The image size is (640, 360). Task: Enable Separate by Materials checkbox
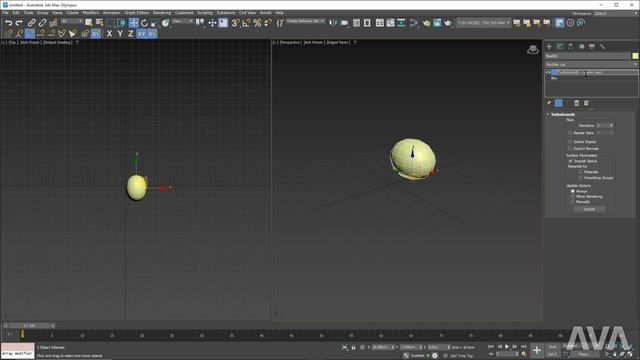(x=580, y=172)
